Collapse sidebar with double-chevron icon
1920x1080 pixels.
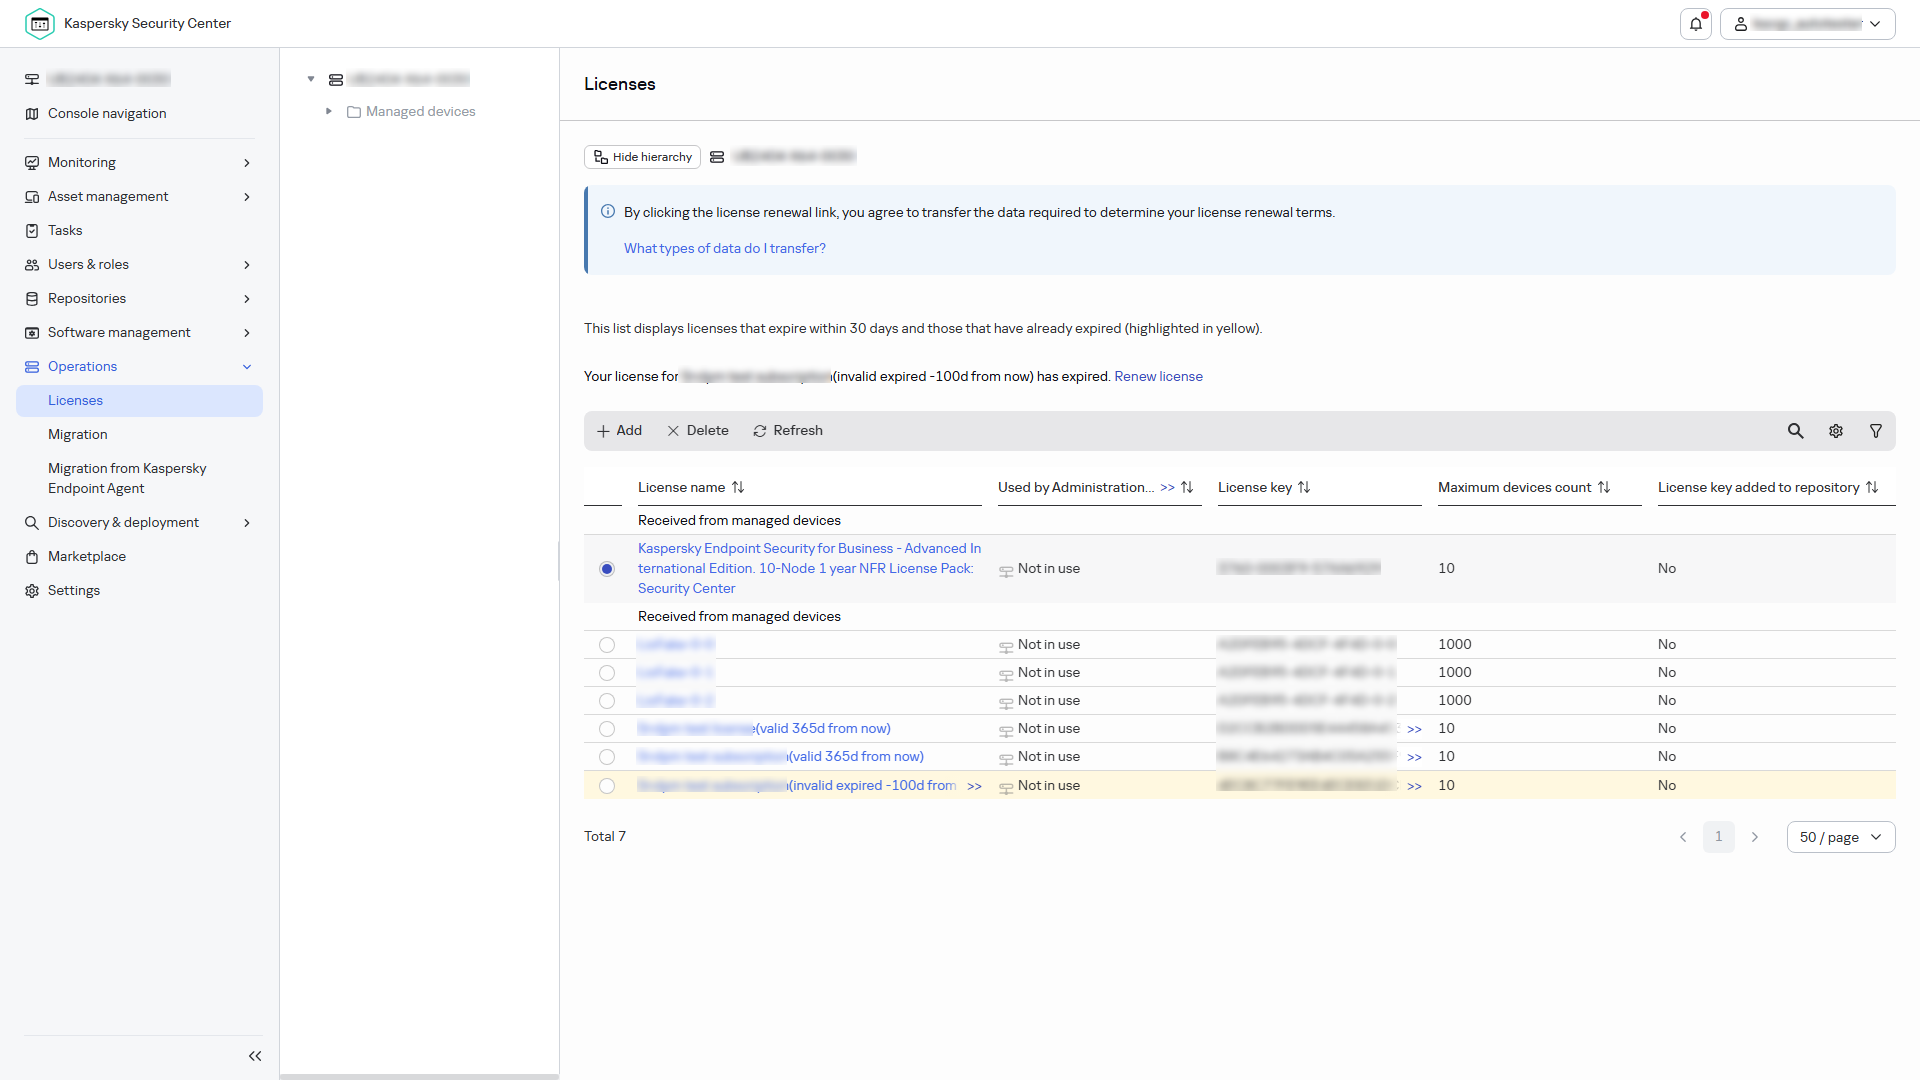(x=255, y=1056)
